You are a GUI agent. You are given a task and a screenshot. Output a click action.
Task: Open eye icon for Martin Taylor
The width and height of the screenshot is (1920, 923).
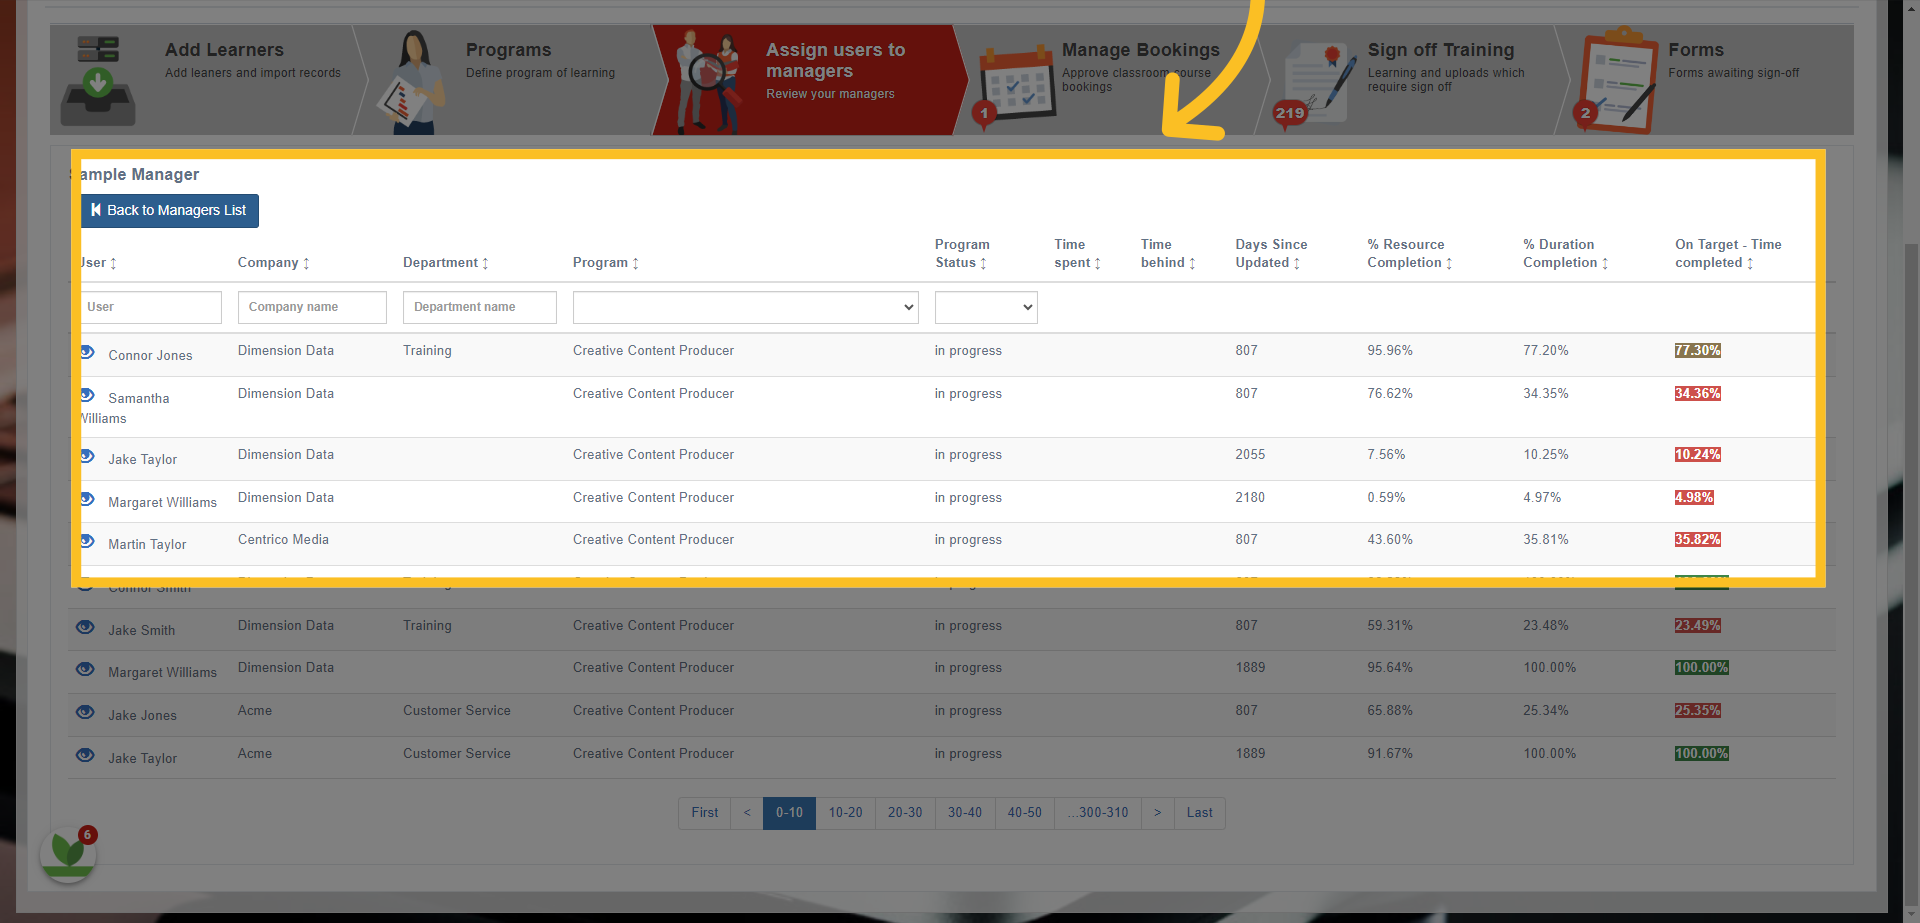pos(87,541)
